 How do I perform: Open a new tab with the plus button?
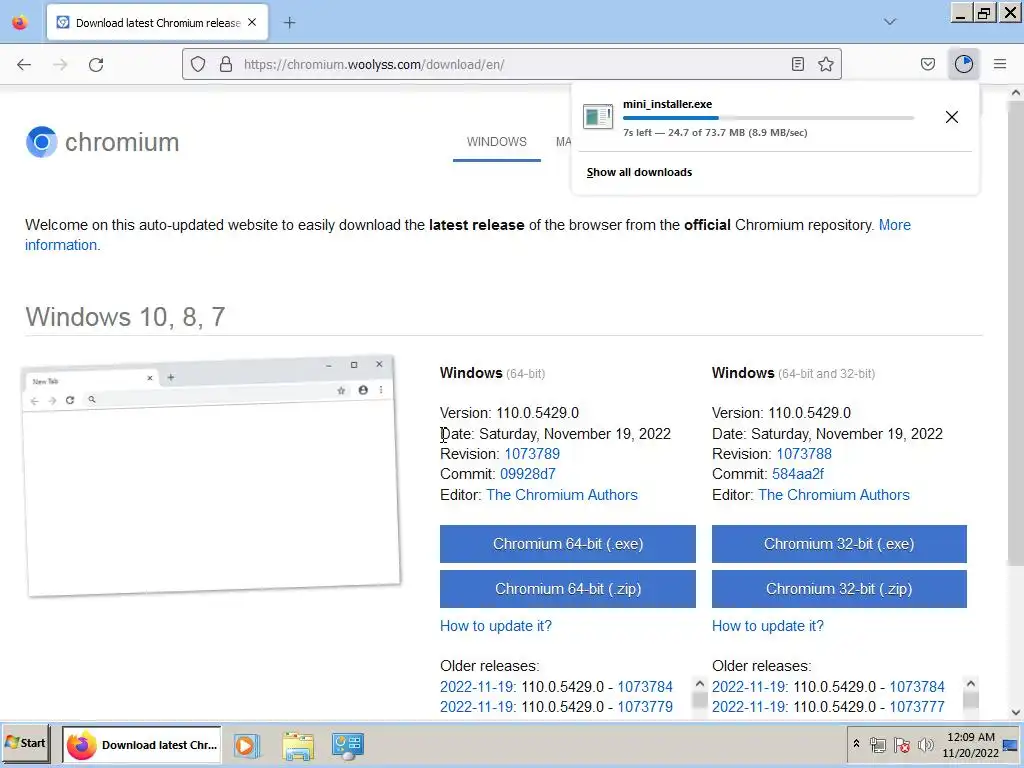tap(289, 23)
